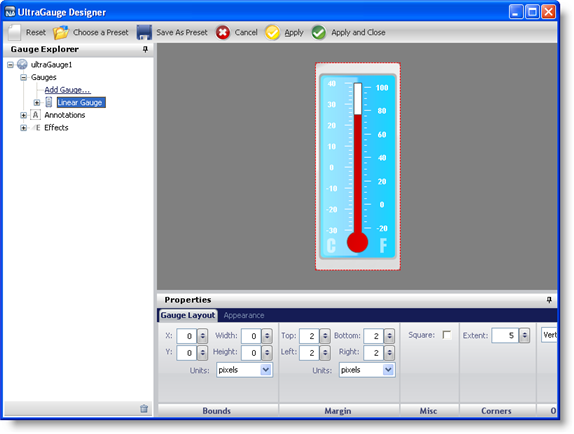Click the Y value spinner arrows
The height and width of the screenshot is (434, 574).
pos(202,353)
